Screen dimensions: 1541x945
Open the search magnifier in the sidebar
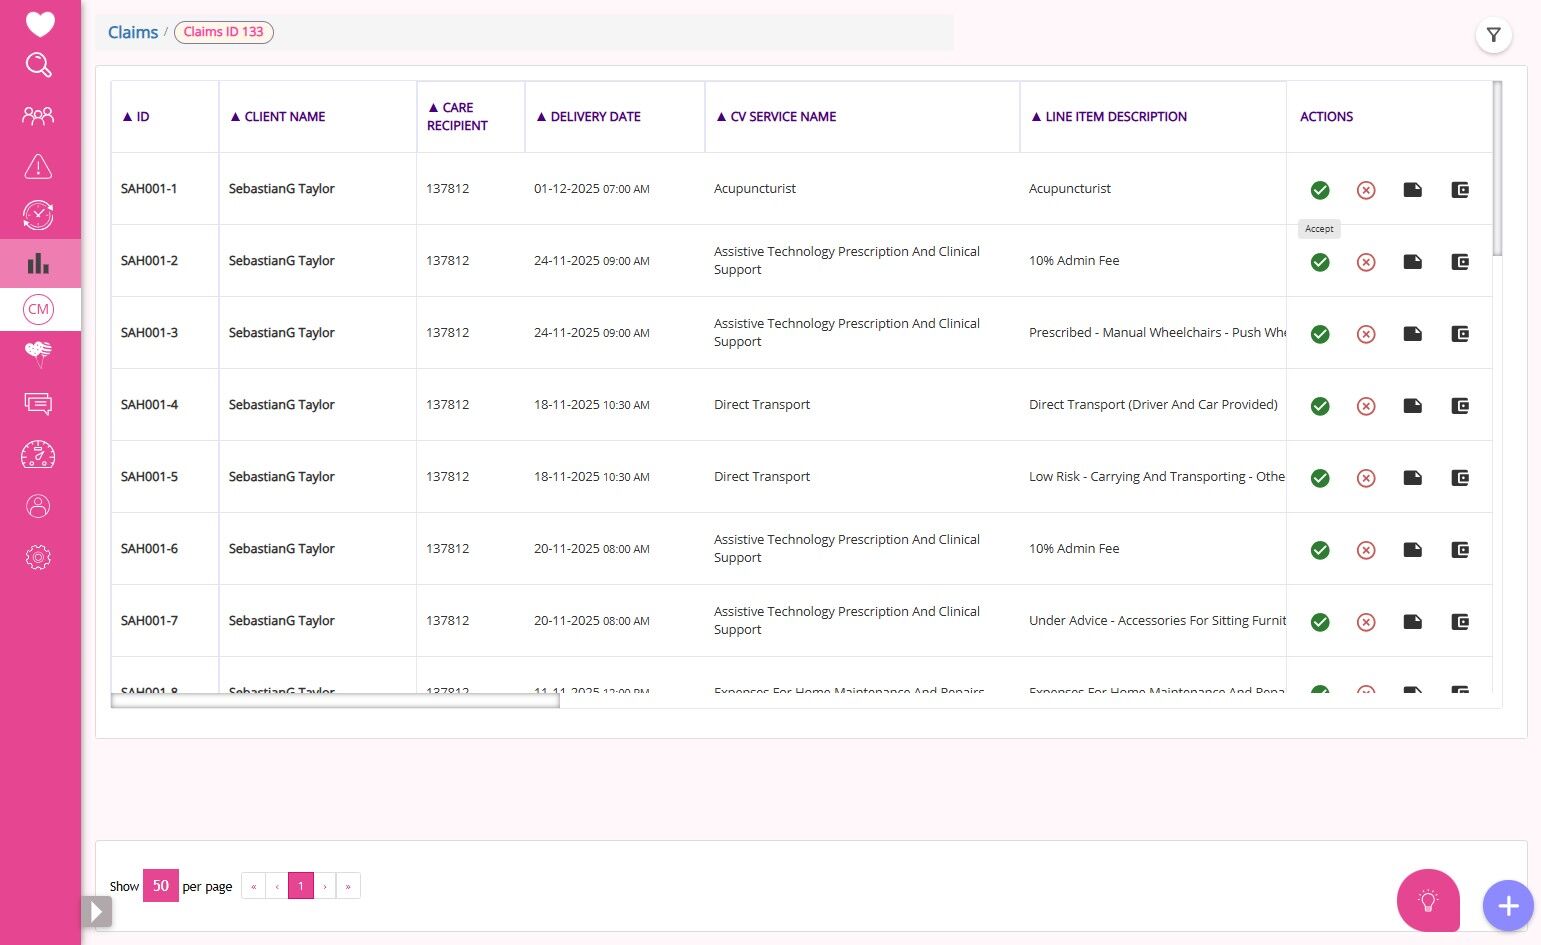pos(38,65)
